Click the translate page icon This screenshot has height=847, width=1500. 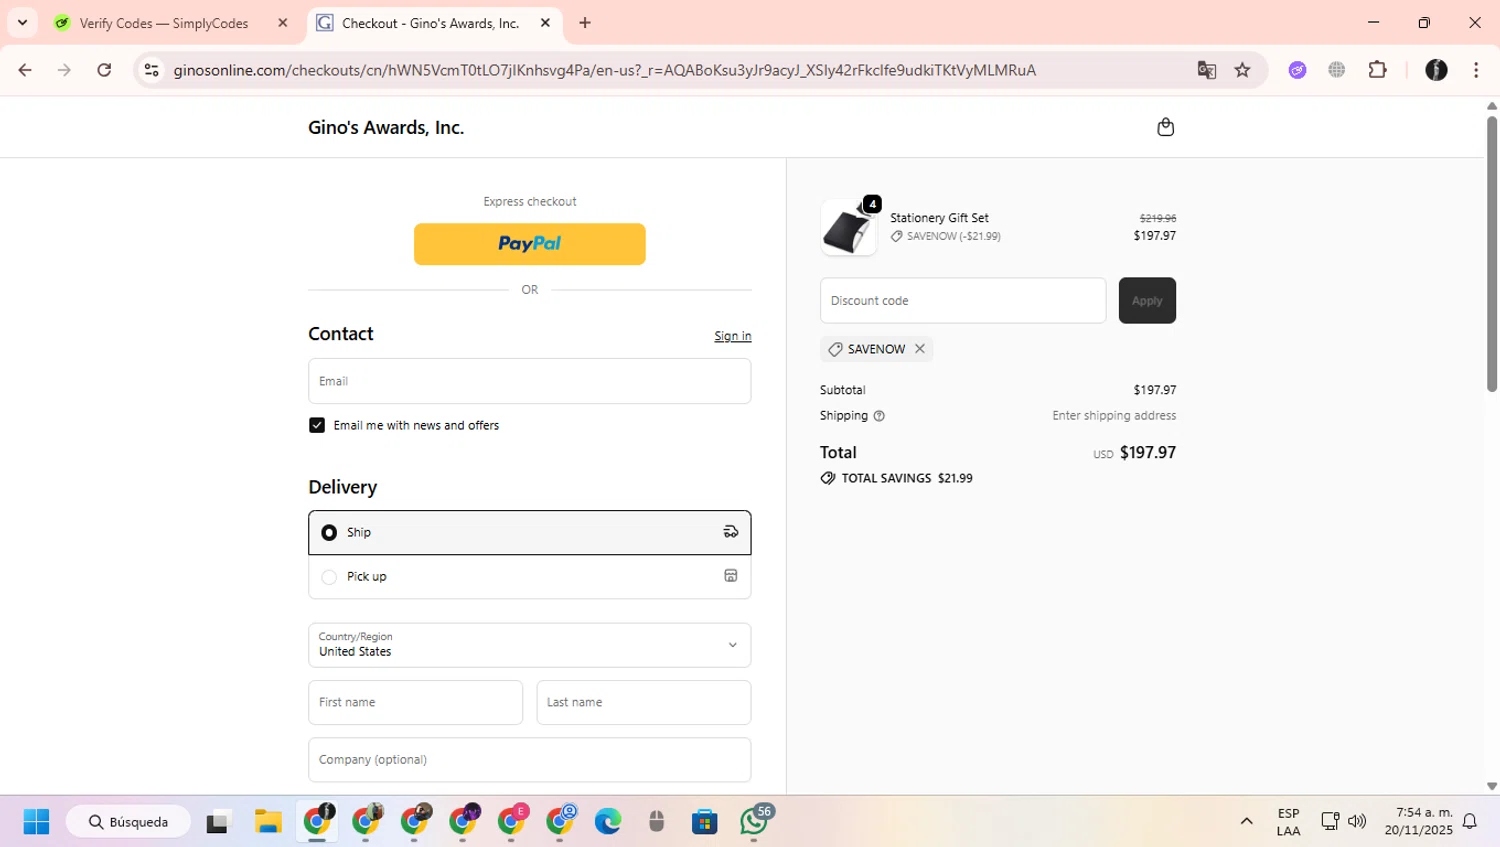pyautogui.click(x=1207, y=70)
